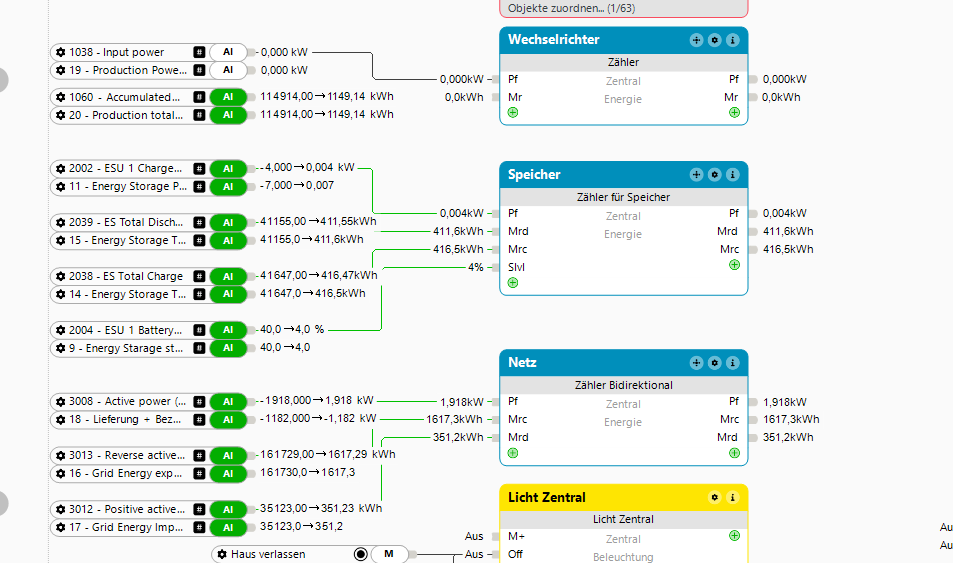Click white AI badge on 19 - Production Power
Image resolution: width=953 pixels, height=563 pixels.
tap(228, 70)
